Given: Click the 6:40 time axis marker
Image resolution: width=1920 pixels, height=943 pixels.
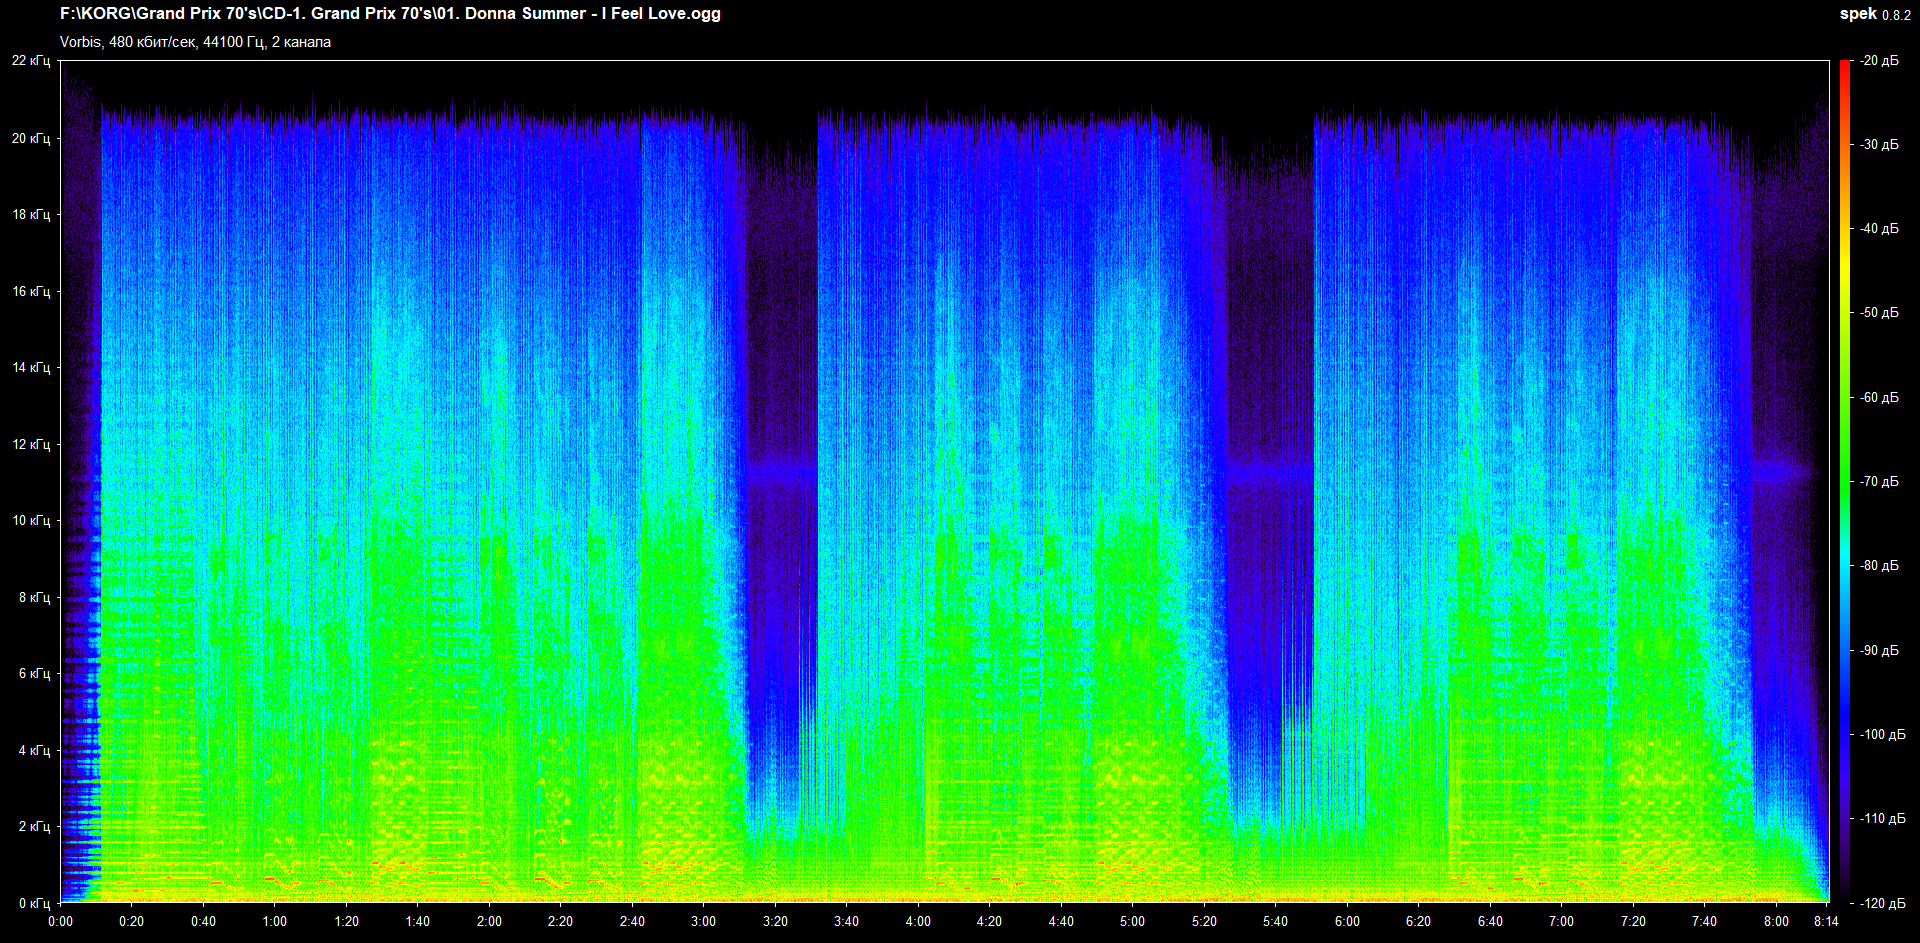Looking at the screenshot, I should tap(1490, 921).
